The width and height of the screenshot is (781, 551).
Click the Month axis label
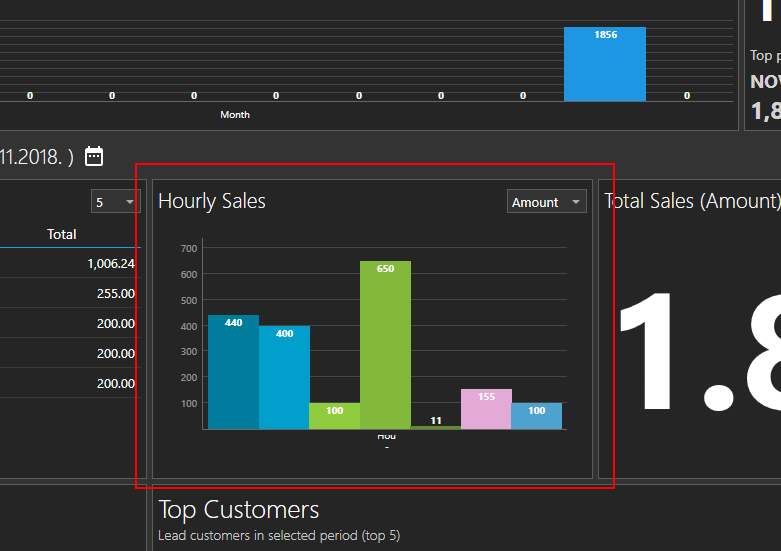point(235,115)
